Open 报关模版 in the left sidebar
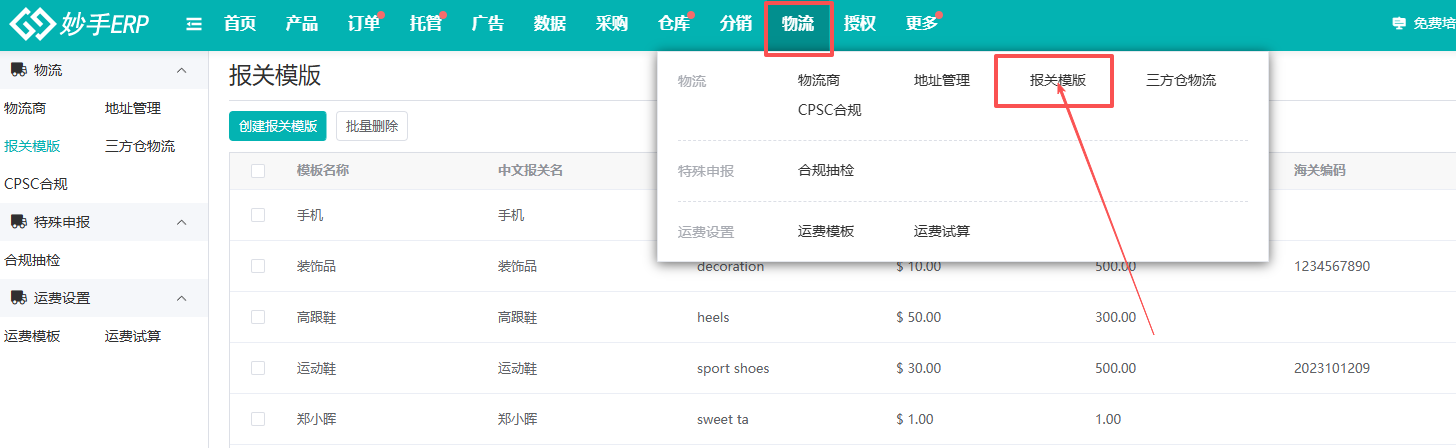This screenshot has height=448, width=1456. [x=32, y=146]
